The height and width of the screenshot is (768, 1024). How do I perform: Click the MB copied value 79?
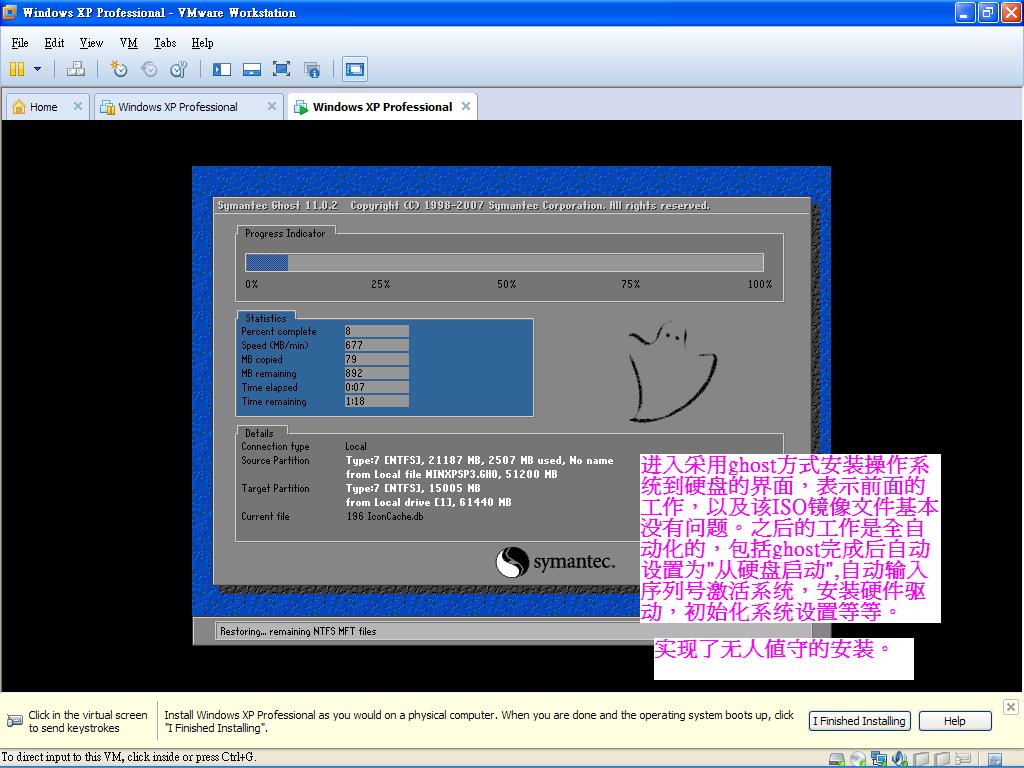pyautogui.click(x=376, y=359)
